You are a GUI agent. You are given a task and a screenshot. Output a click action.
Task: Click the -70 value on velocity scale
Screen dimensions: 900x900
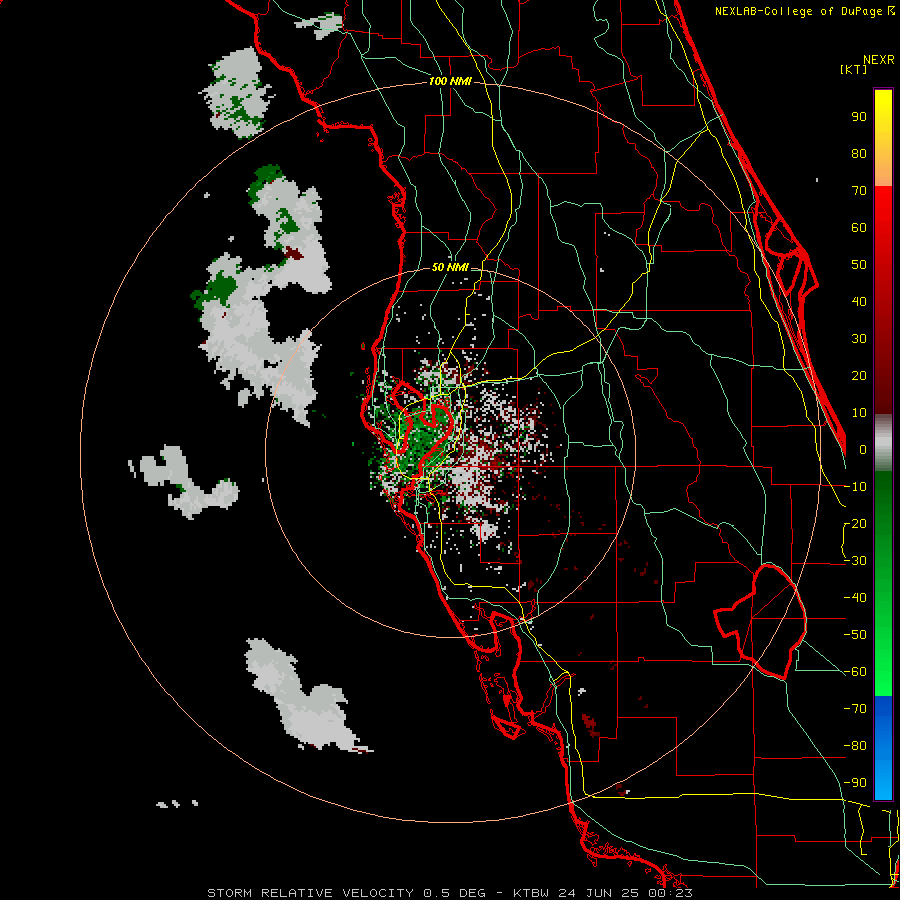[855, 709]
